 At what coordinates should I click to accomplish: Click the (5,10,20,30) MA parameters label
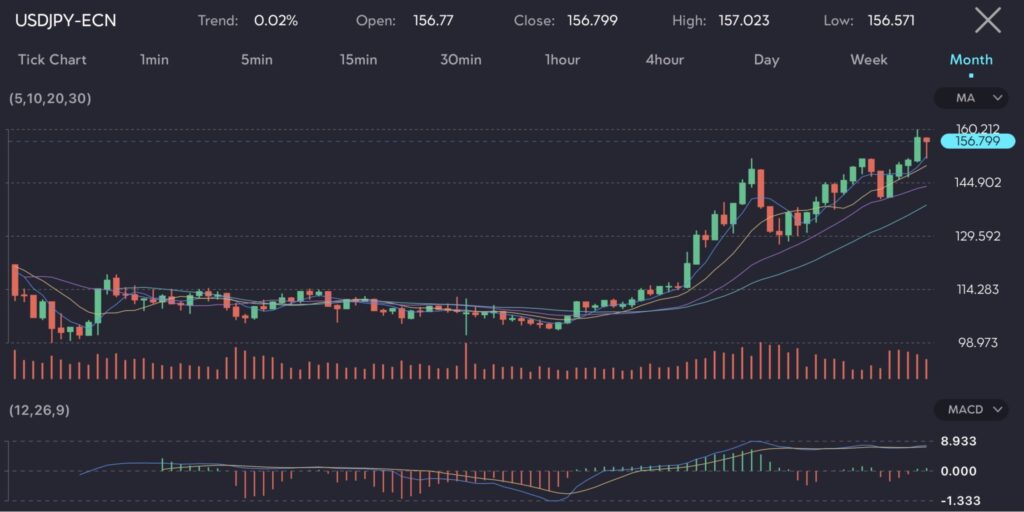tap(49, 99)
